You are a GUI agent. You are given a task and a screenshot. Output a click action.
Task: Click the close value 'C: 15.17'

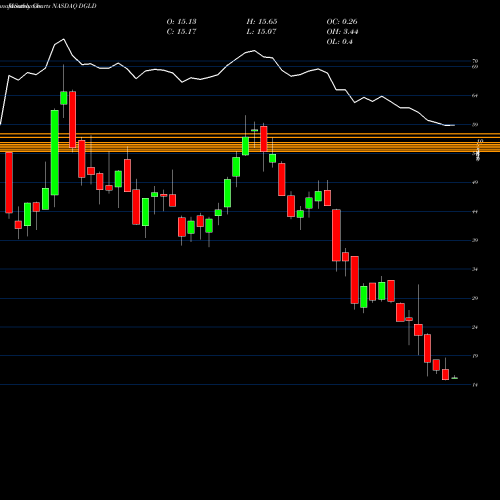[x=181, y=32]
